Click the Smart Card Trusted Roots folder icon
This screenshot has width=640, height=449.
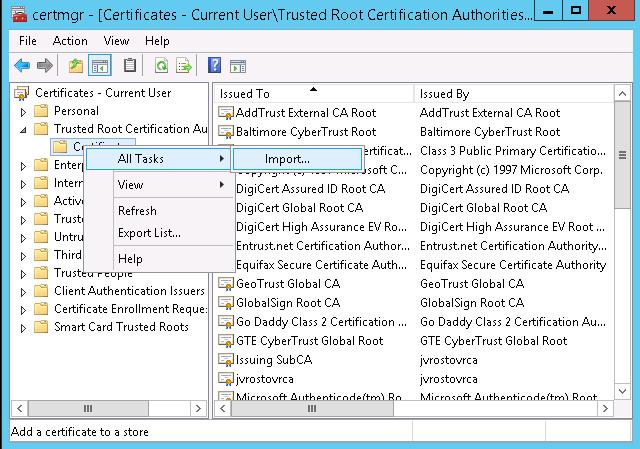pos(41,327)
